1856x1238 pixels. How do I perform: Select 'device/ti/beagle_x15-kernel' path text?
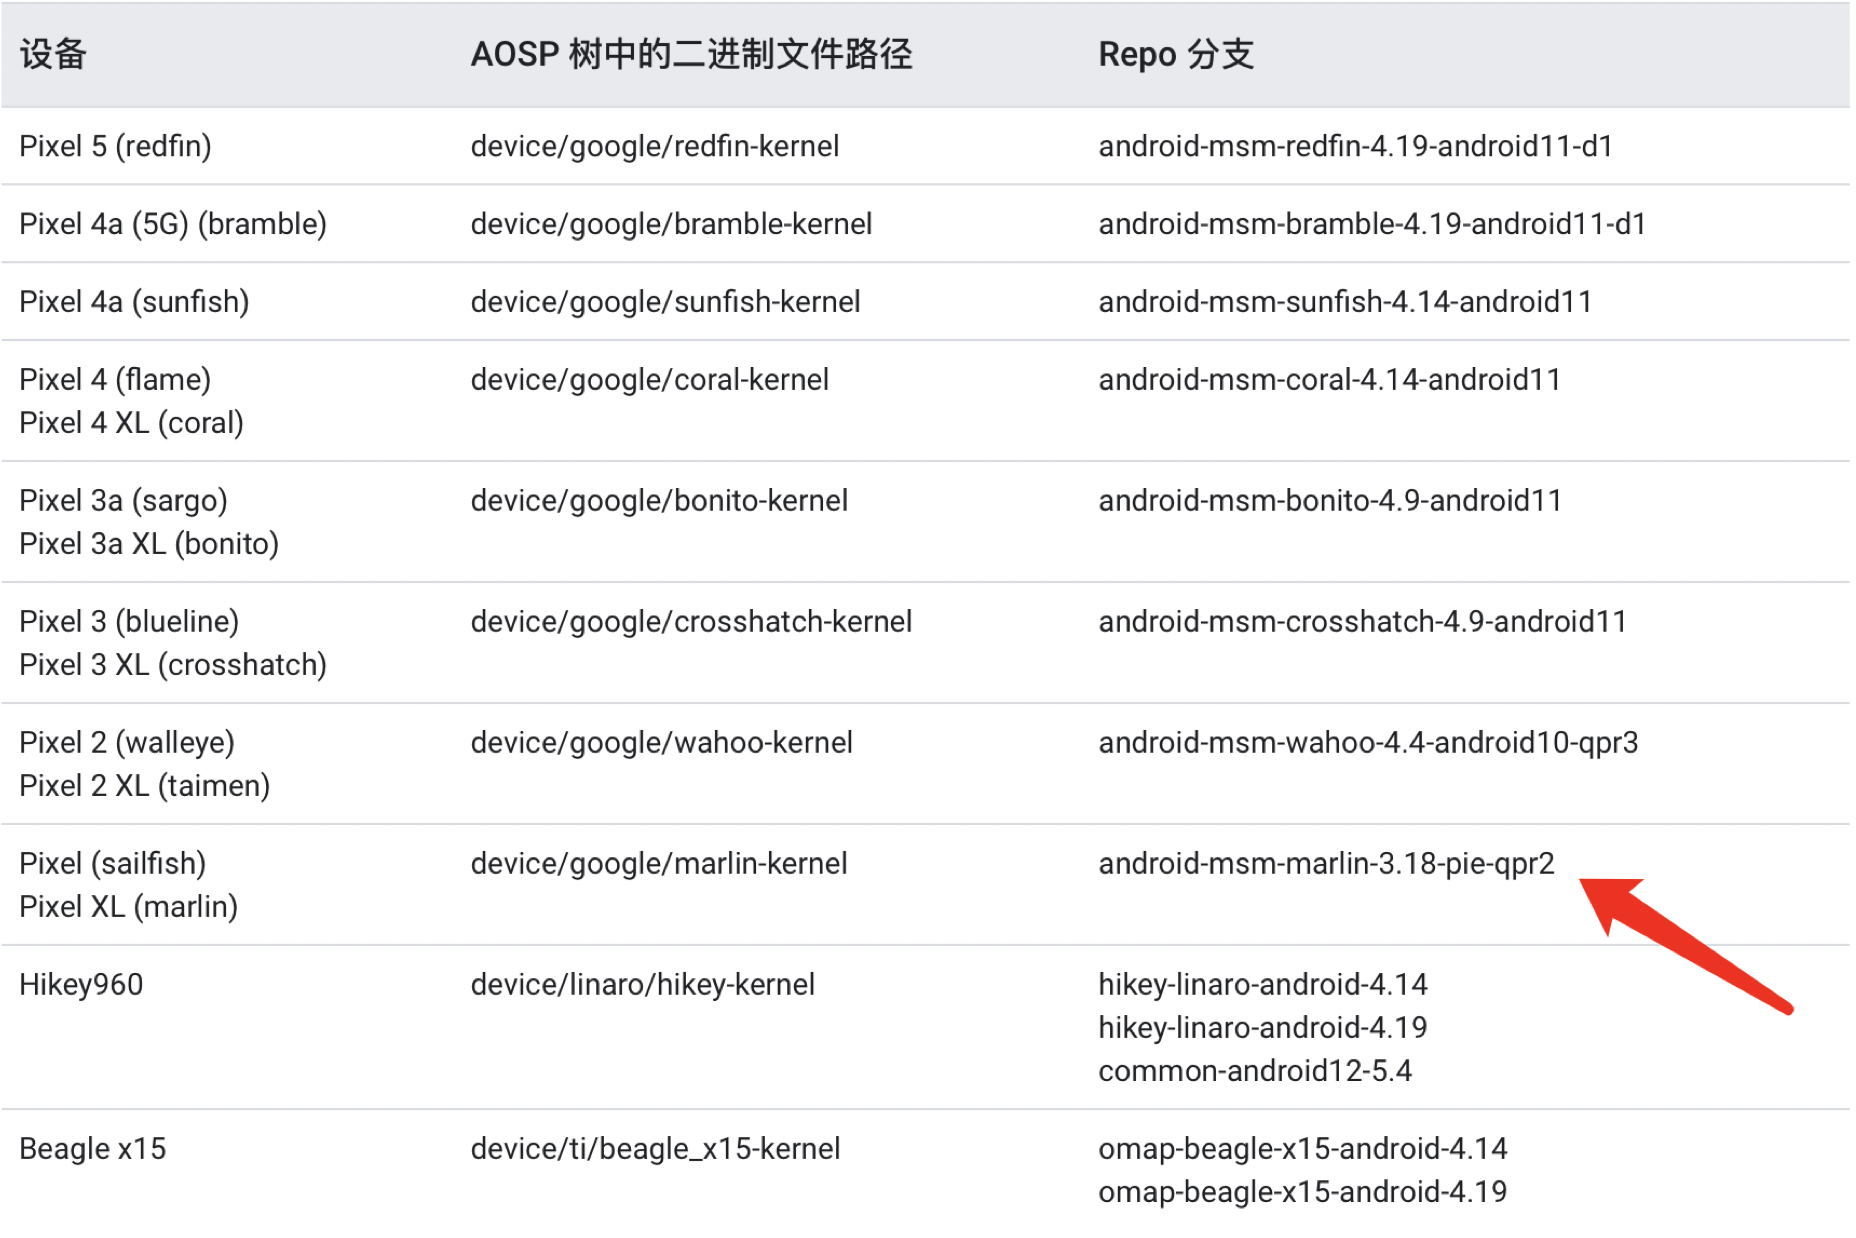coord(655,1150)
